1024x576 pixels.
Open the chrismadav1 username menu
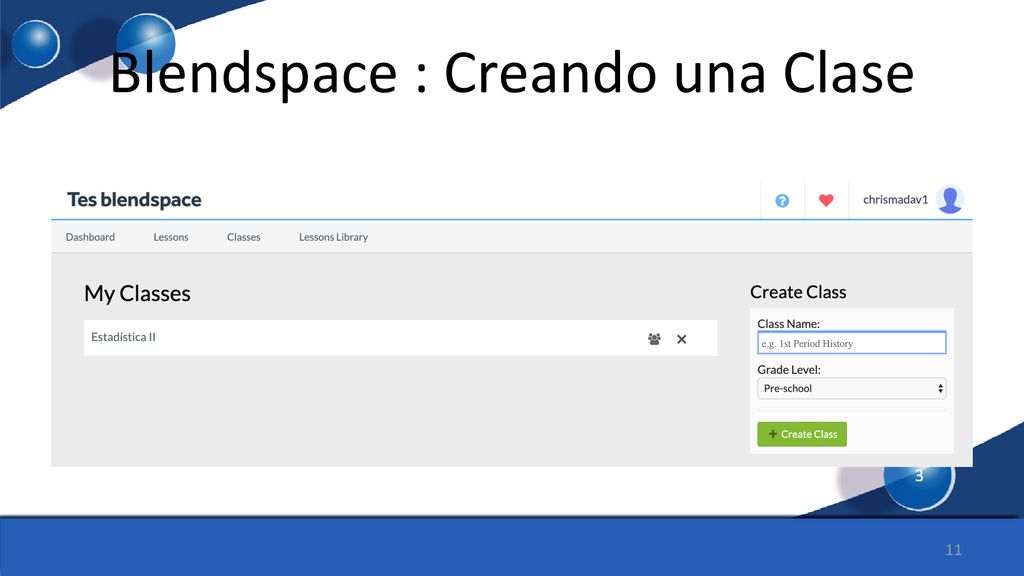point(895,200)
